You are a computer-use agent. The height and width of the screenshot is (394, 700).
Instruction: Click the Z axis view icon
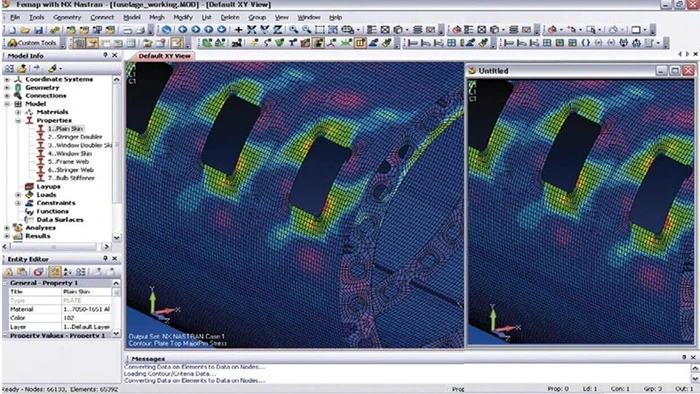coord(277,30)
